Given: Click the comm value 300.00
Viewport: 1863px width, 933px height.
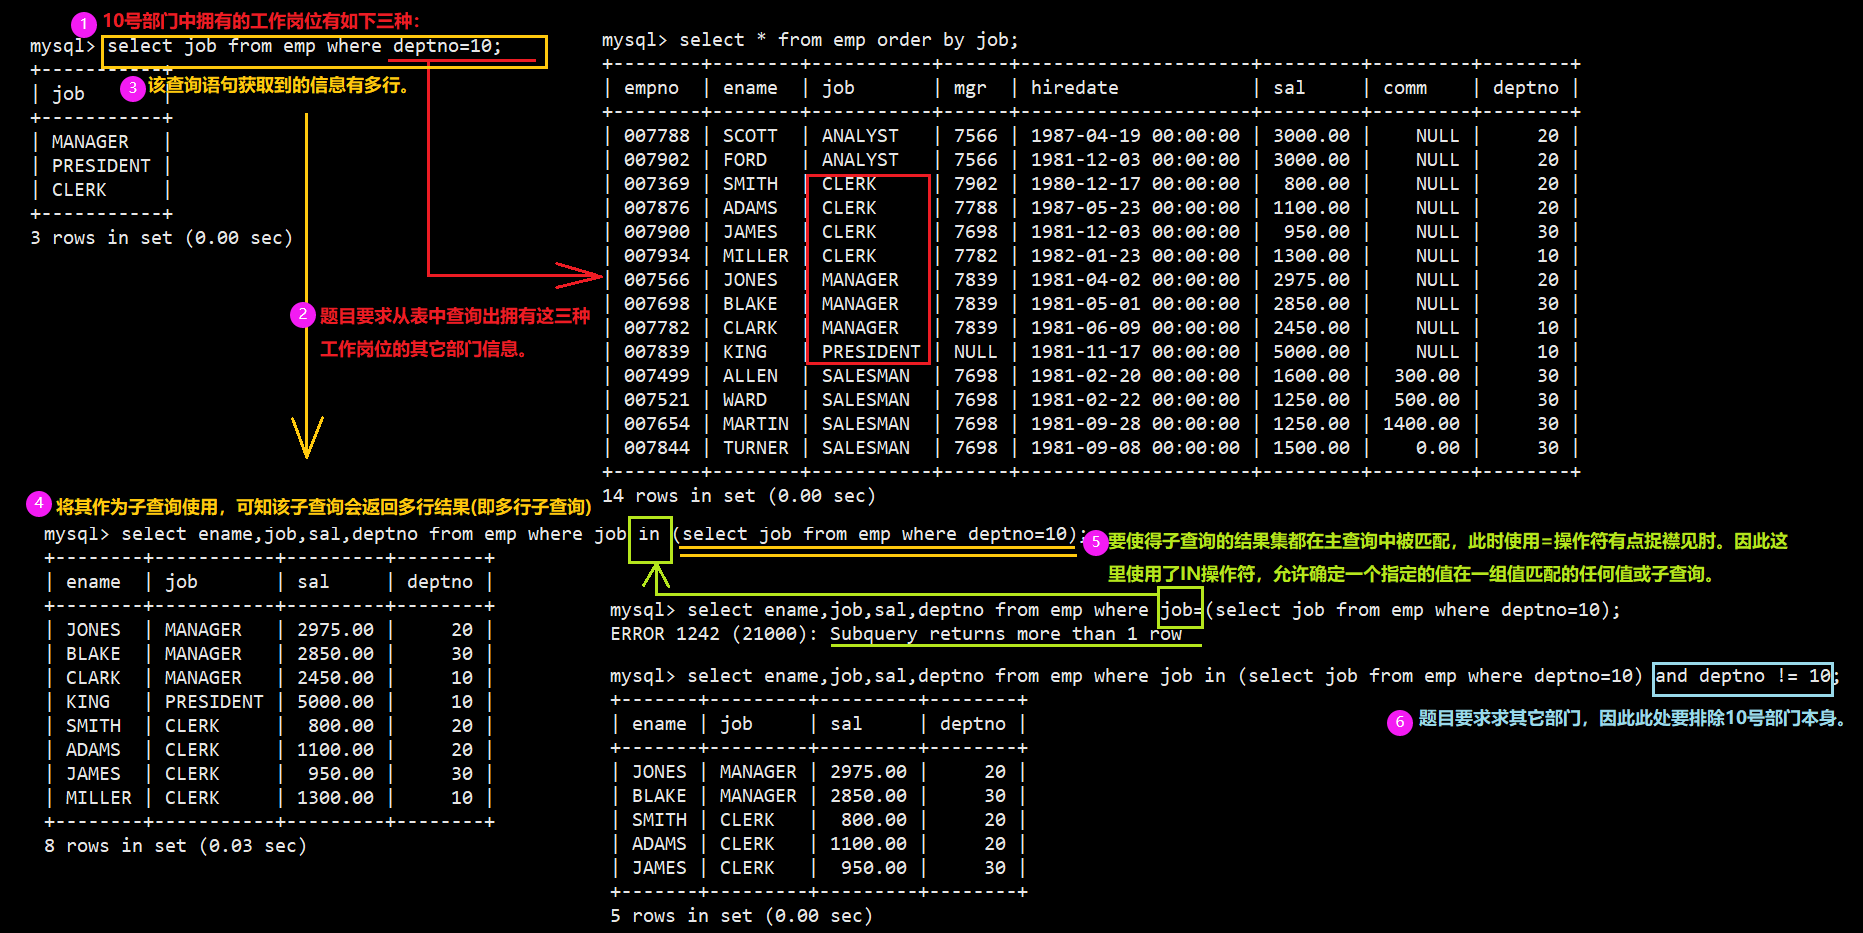Looking at the screenshot, I should [1427, 376].
